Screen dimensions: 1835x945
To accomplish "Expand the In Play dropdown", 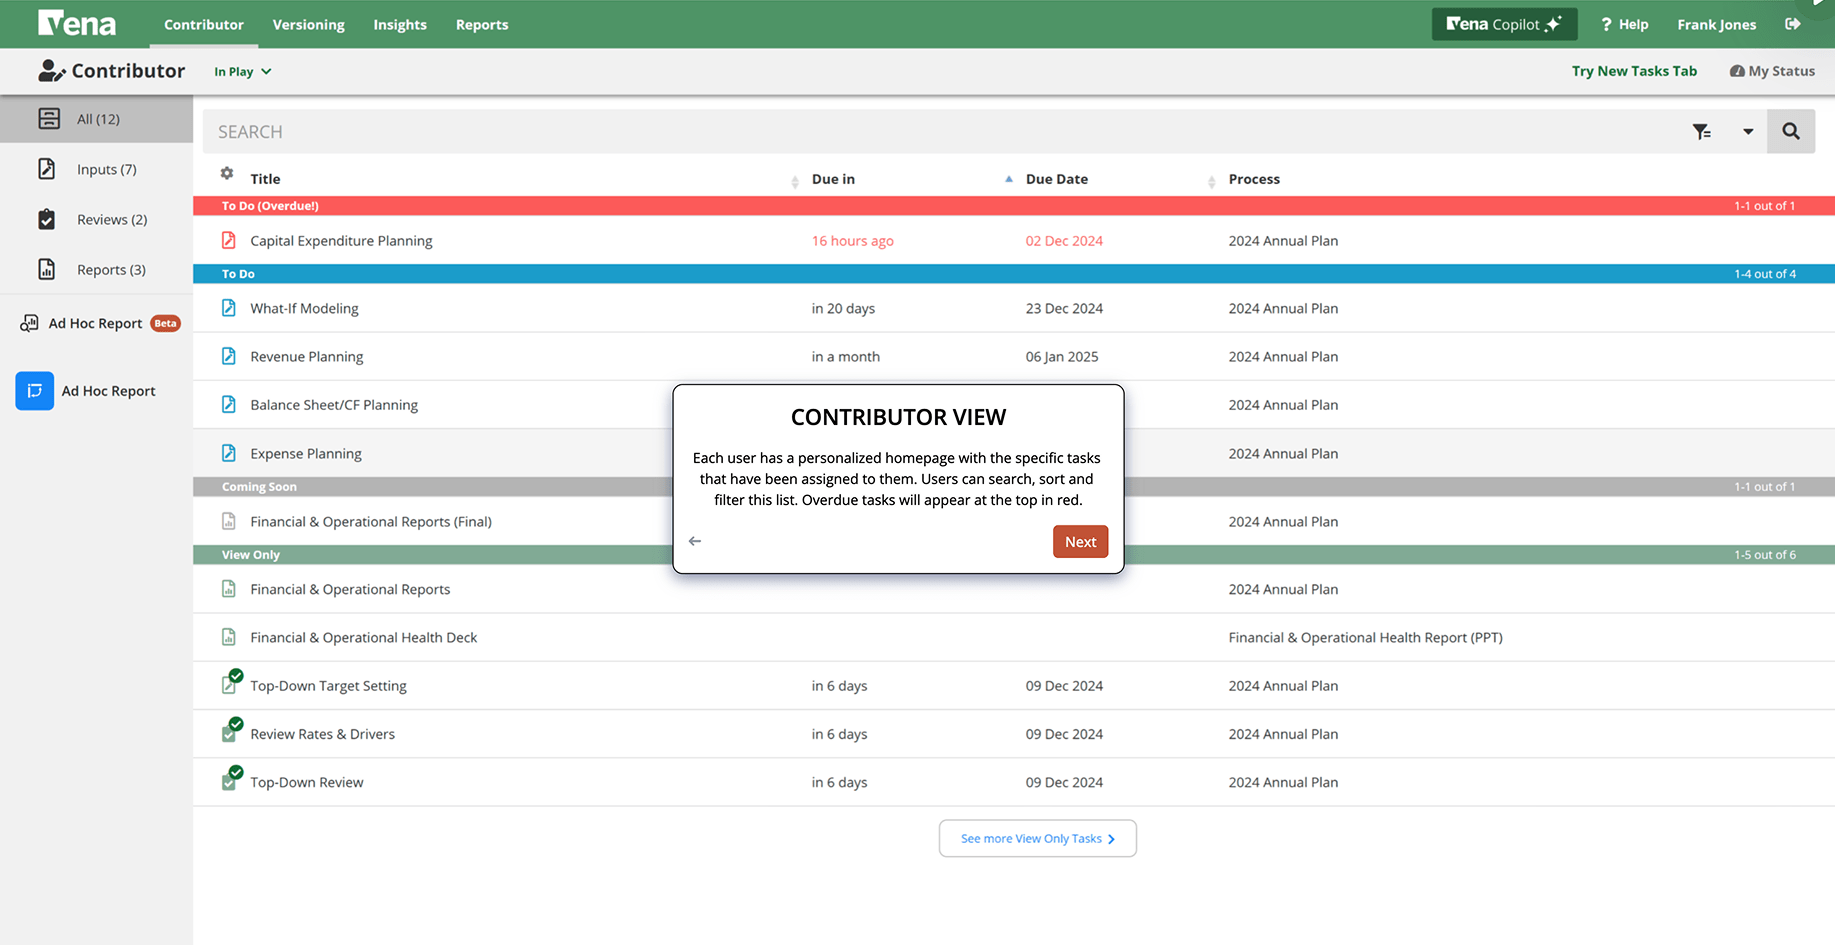I will tap(243, 72).
